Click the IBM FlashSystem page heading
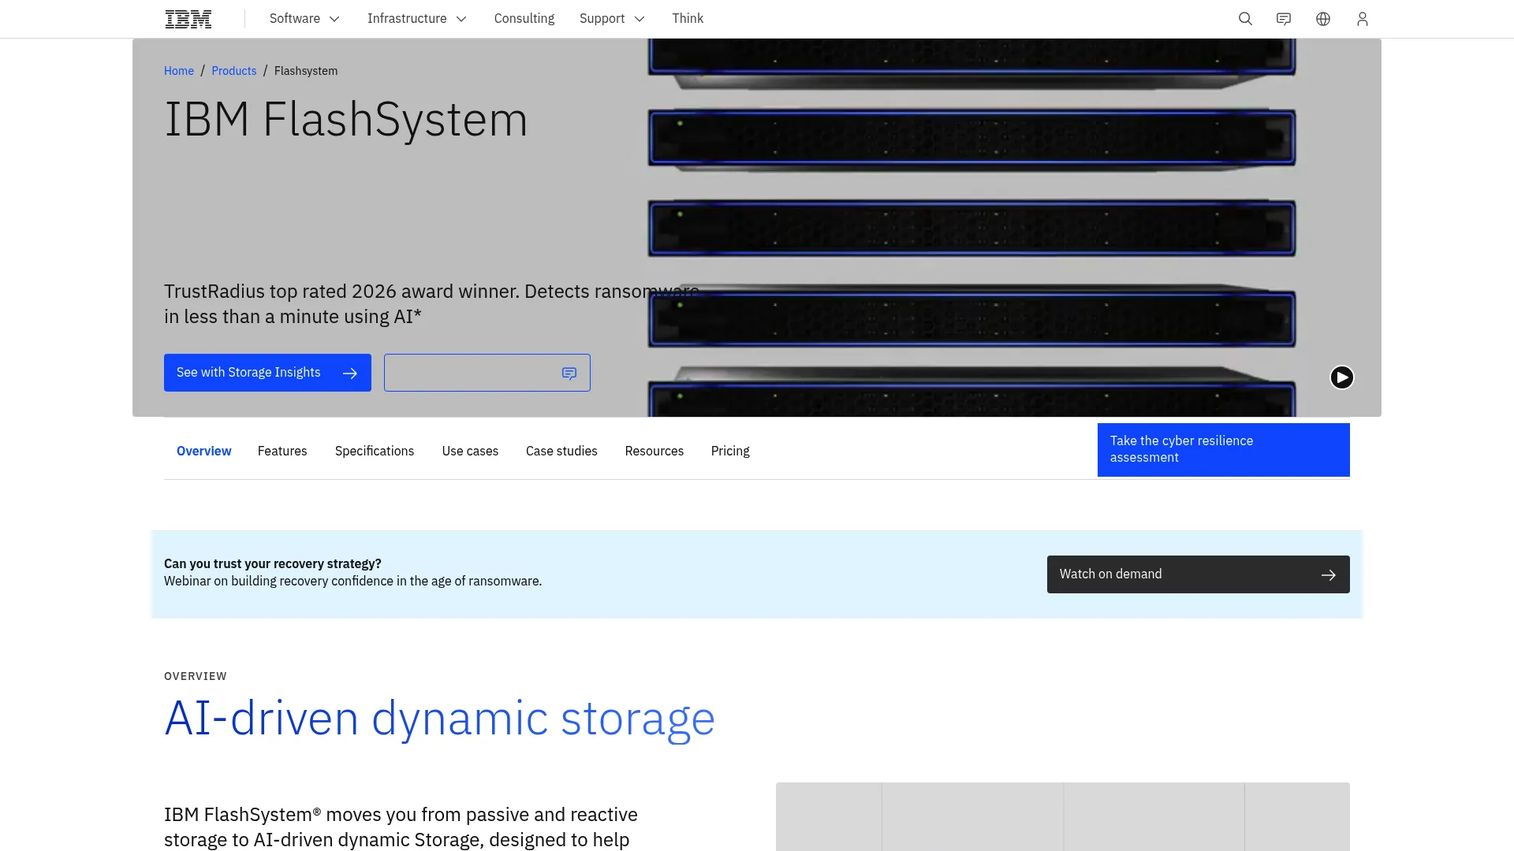 tap(346, 120)
